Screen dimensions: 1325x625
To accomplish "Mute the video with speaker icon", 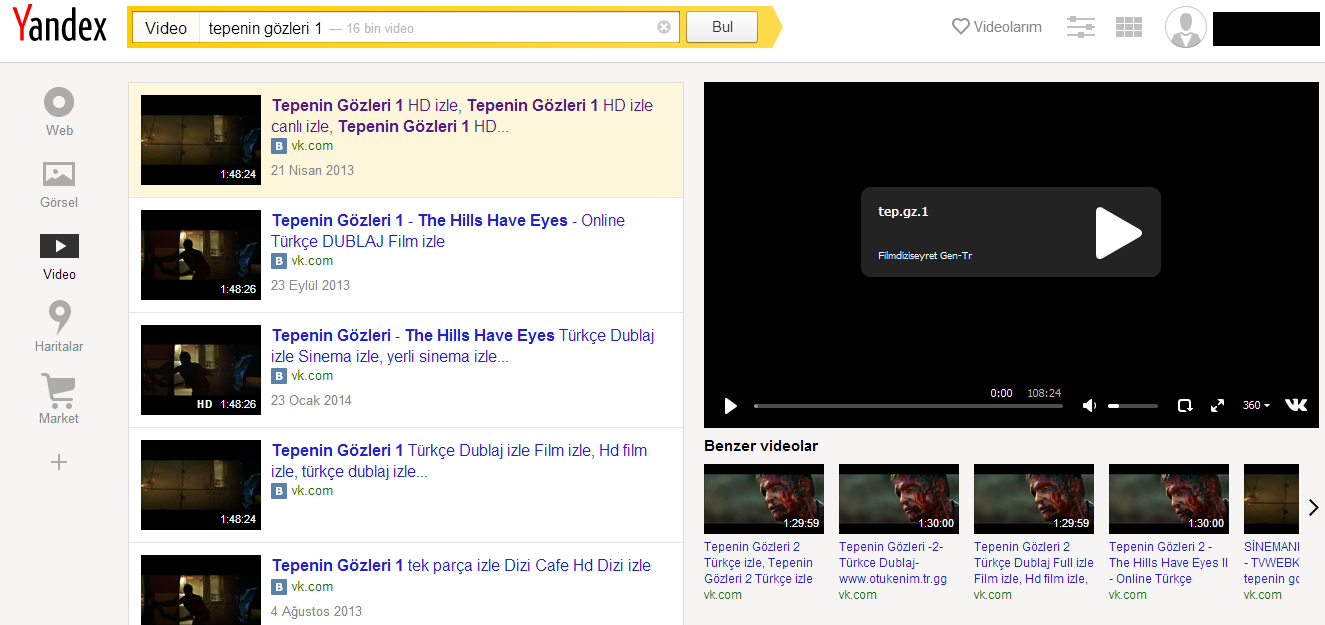I will [x=1089, y=405].
